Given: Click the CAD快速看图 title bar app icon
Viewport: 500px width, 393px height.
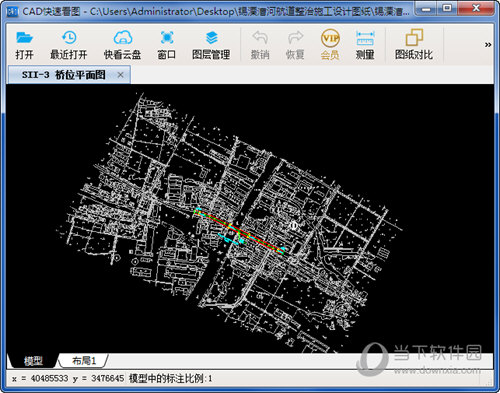Looking at the screenshot, I should pos(13,12).
